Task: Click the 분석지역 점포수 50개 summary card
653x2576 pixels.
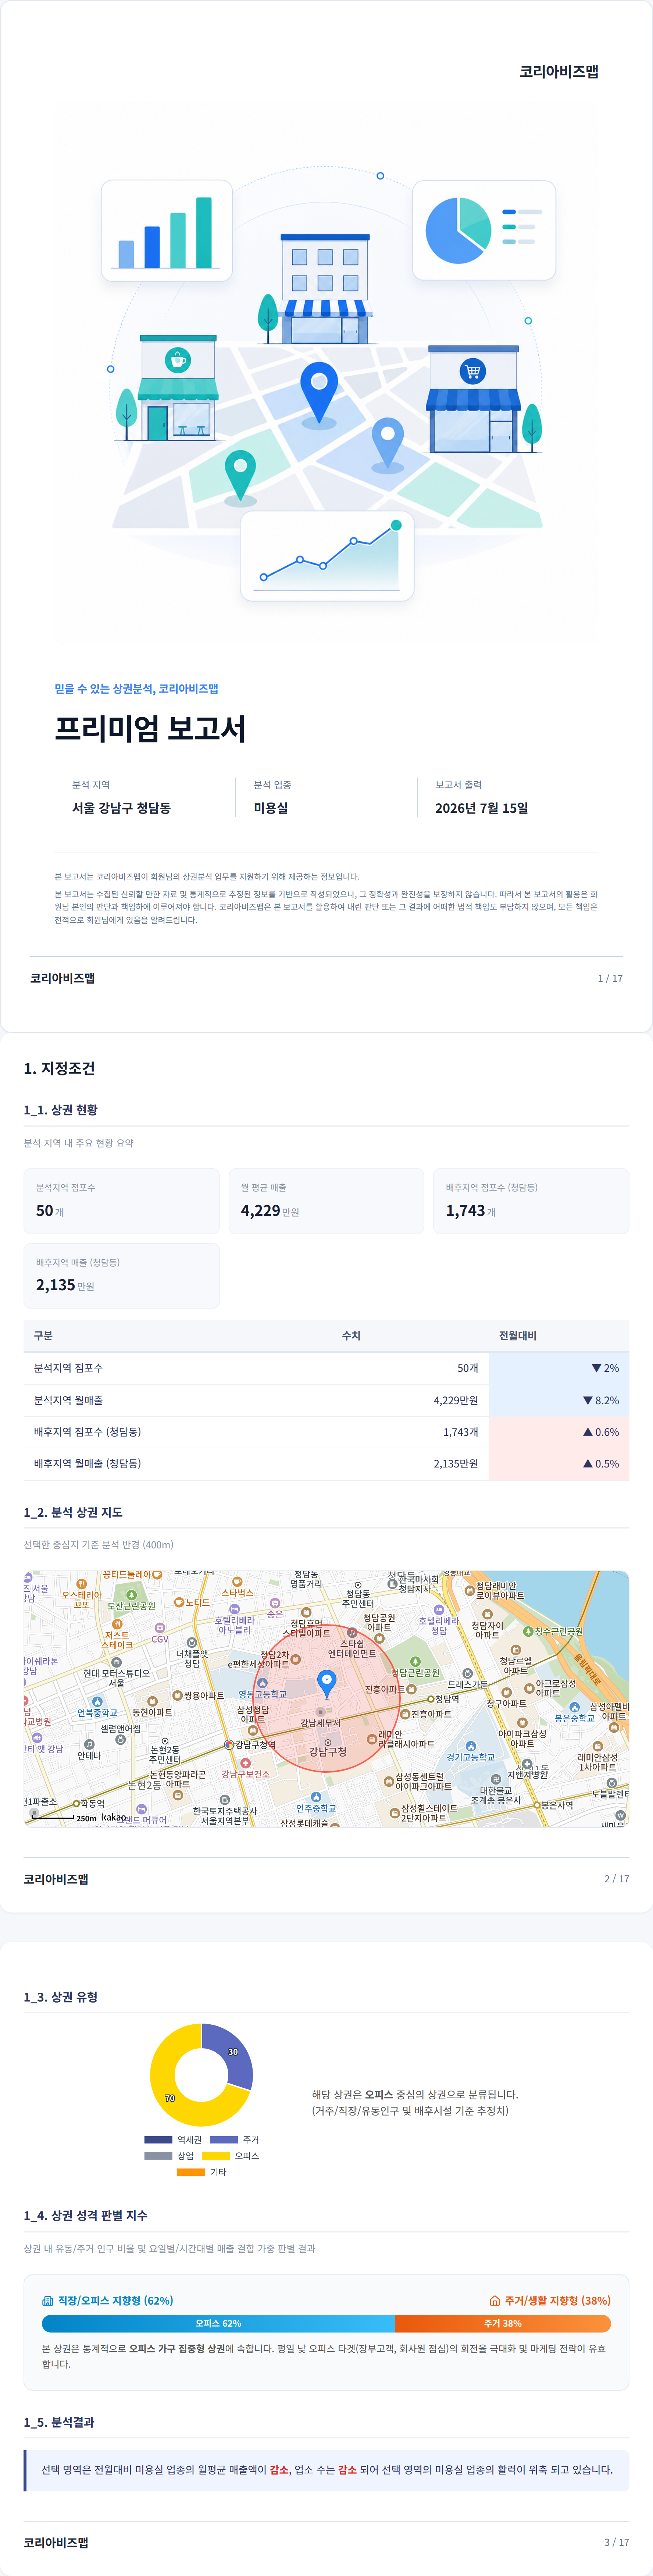Action: 121,1201
